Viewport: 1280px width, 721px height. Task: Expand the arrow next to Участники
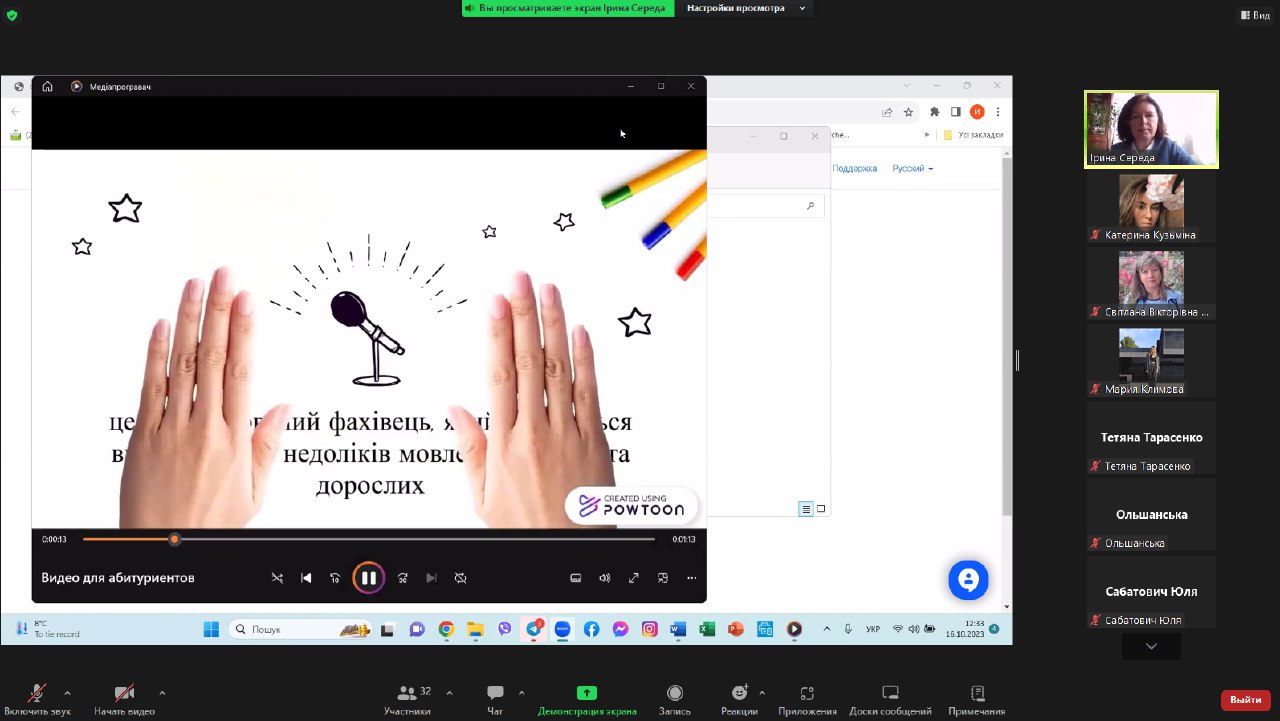coord(449,692)
